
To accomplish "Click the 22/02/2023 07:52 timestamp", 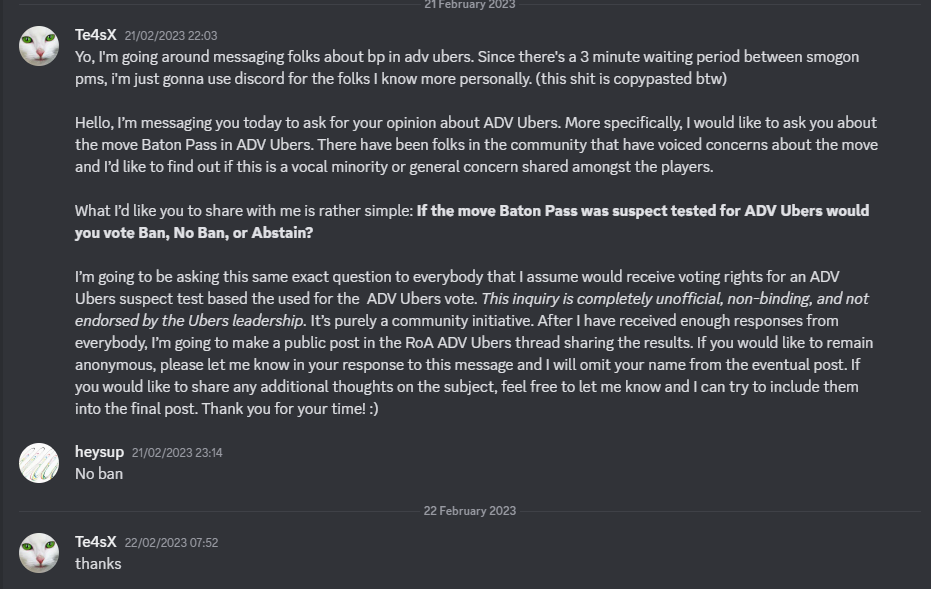I will (x=171, y=543).
